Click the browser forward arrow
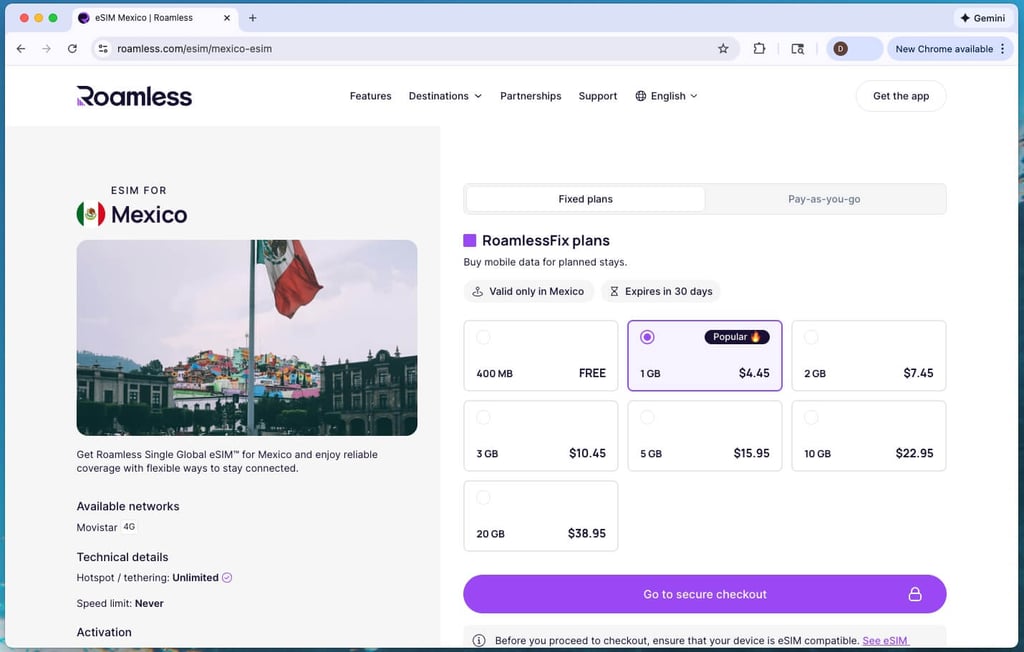The width and height of the screenshot is (1024, 652). (x=46, y=49)
